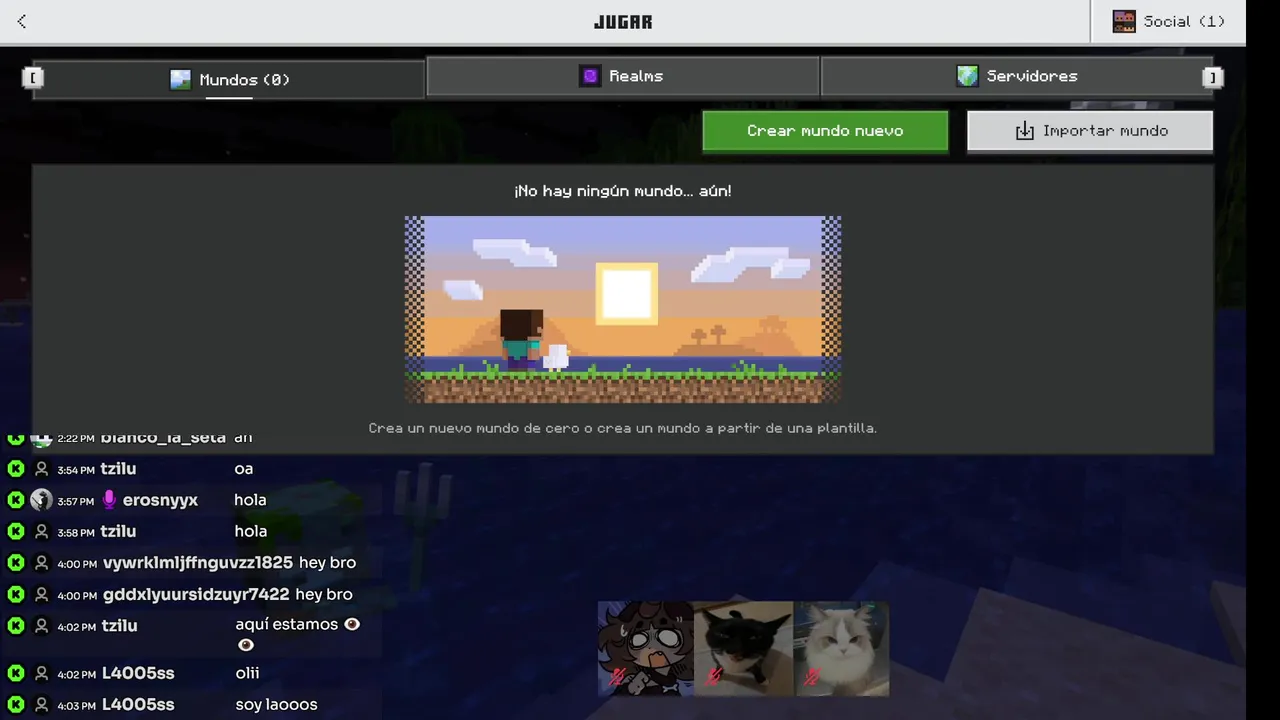This screenshot has height=720, width=1280.
Task: Click the user icon on L4005ss's 4:03 PM row
Action: [41, 704]
